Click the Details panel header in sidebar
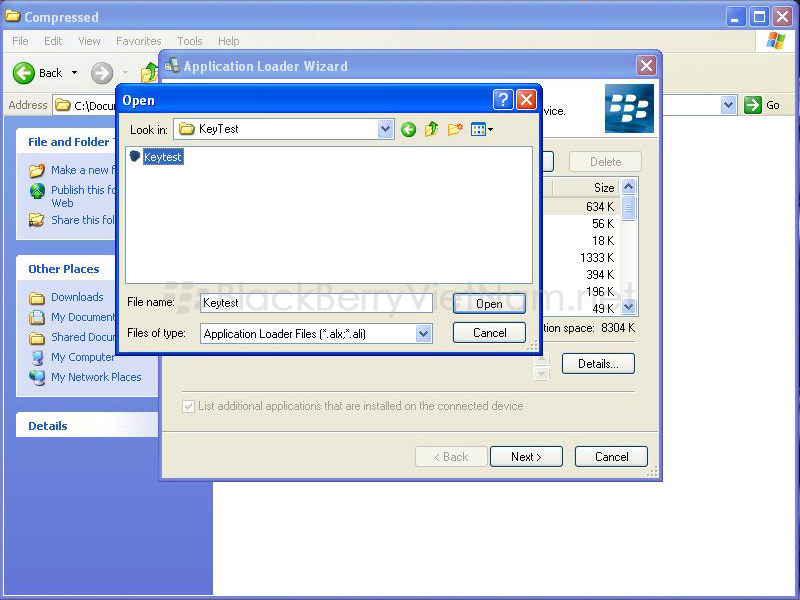The width and height of the screenshot is (800, 600). point(87,426)
